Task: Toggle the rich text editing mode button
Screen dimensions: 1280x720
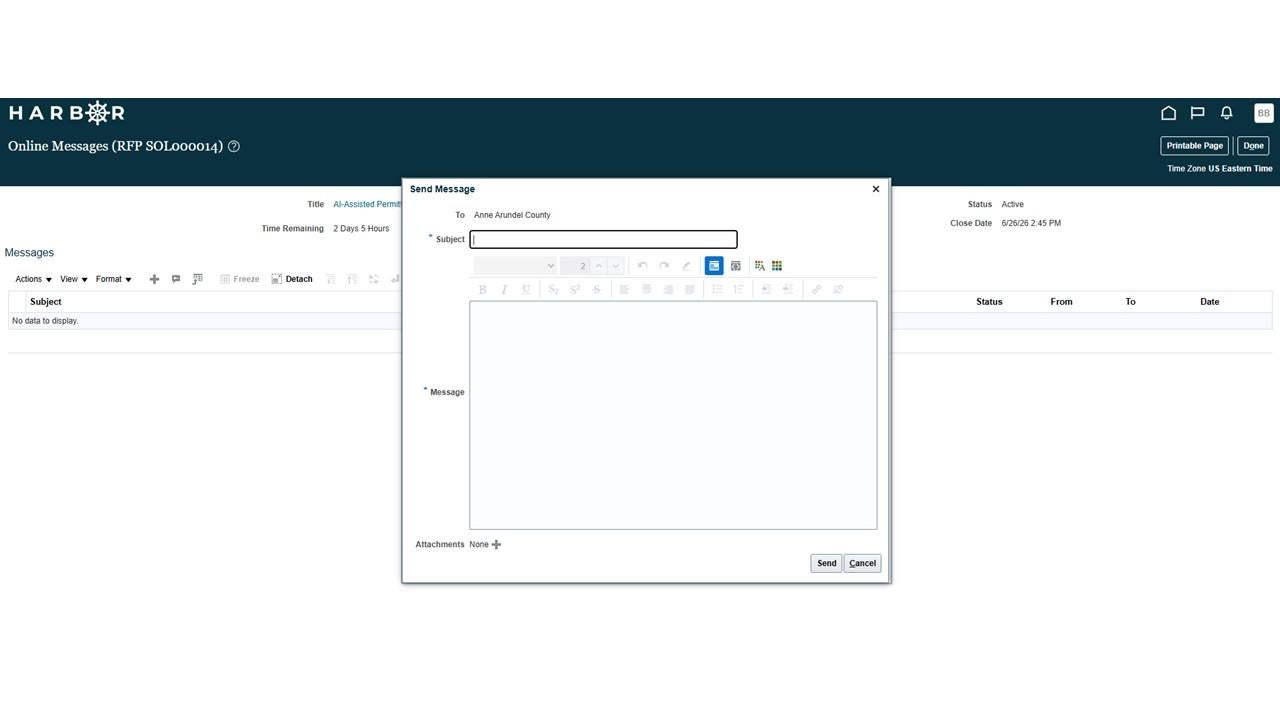Action: pyautogui.click(x=714, y=265)
